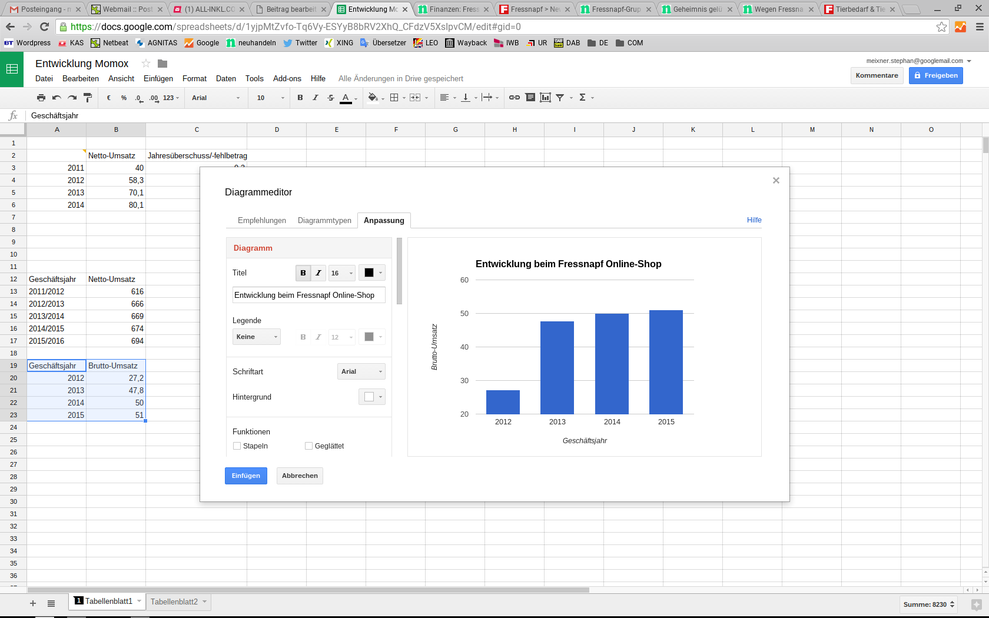The width and height of the screenshot is (989, 618).
Task: Add a new sheet with plus icon
Action: (33, 603)
